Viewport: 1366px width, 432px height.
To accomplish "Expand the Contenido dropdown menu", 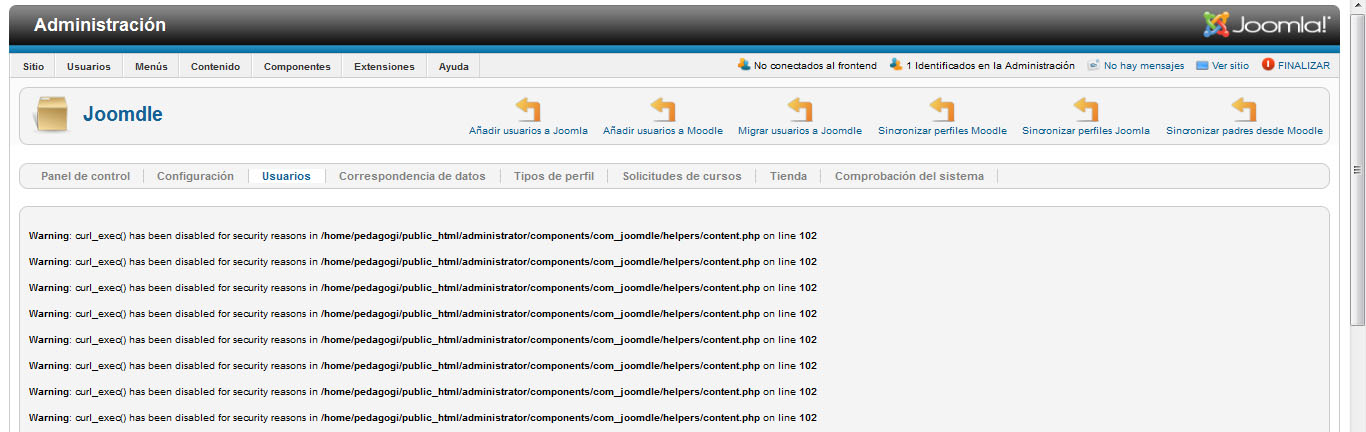I will pos(215,67).
